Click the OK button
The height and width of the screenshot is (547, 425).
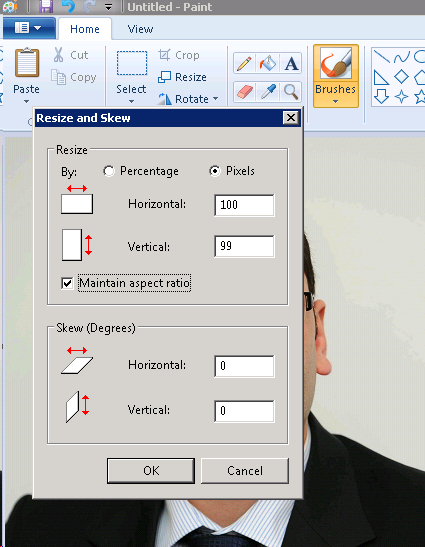151,471
